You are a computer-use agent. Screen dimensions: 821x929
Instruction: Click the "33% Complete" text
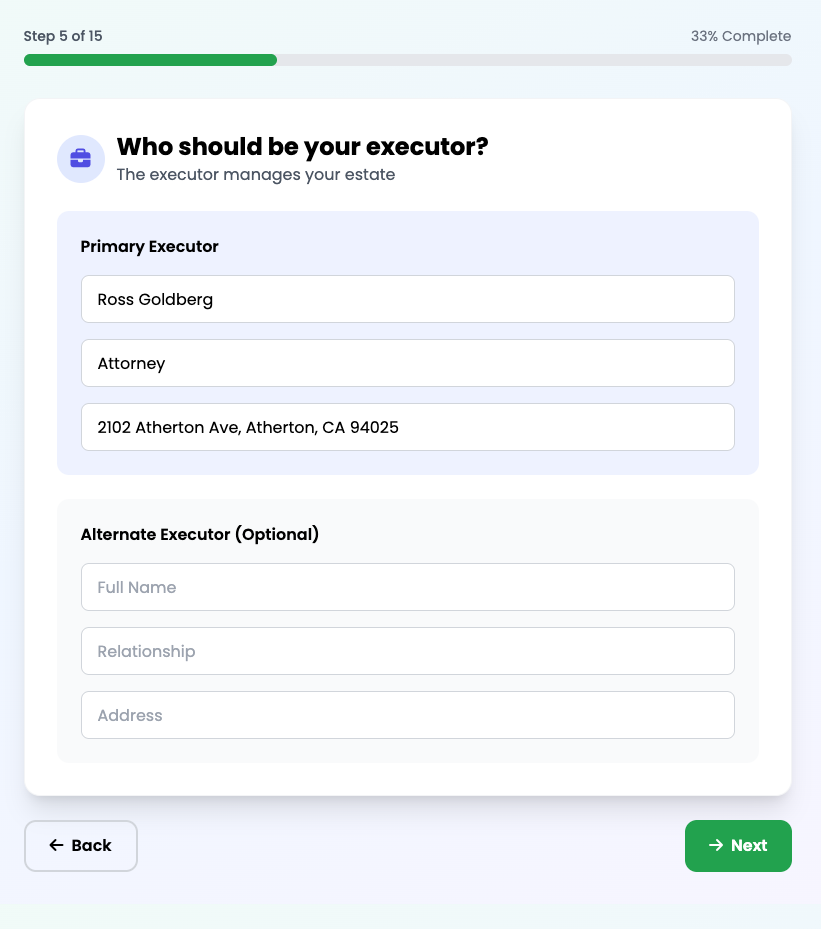click(740, 36)
